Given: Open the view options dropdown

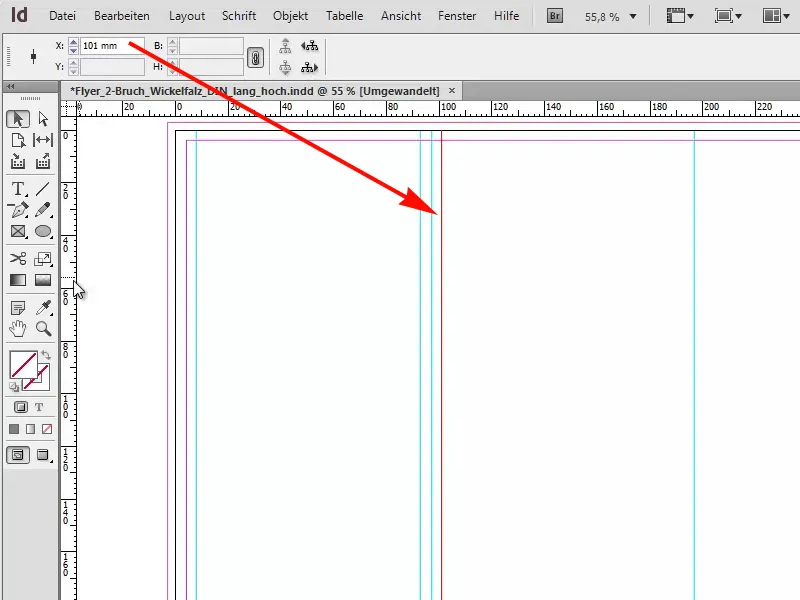Looking at the screenshot, I should [x=681, y=16].
